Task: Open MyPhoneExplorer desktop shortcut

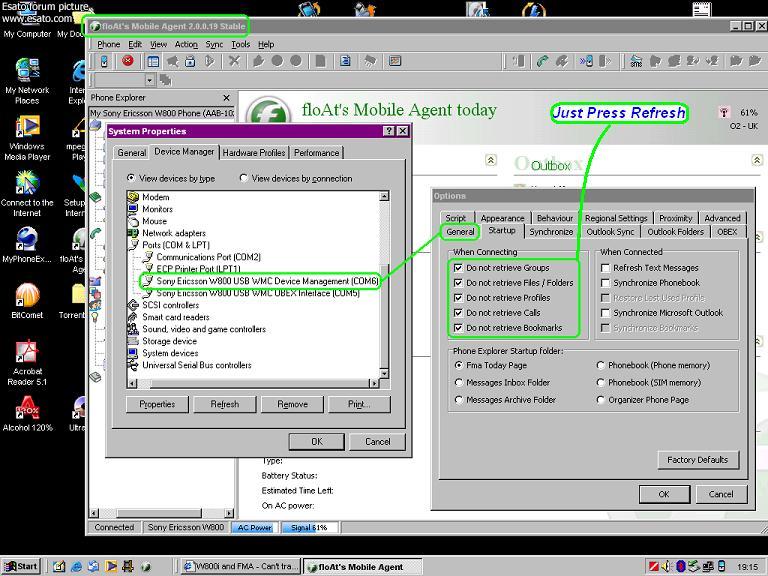Action: point(27,245)
